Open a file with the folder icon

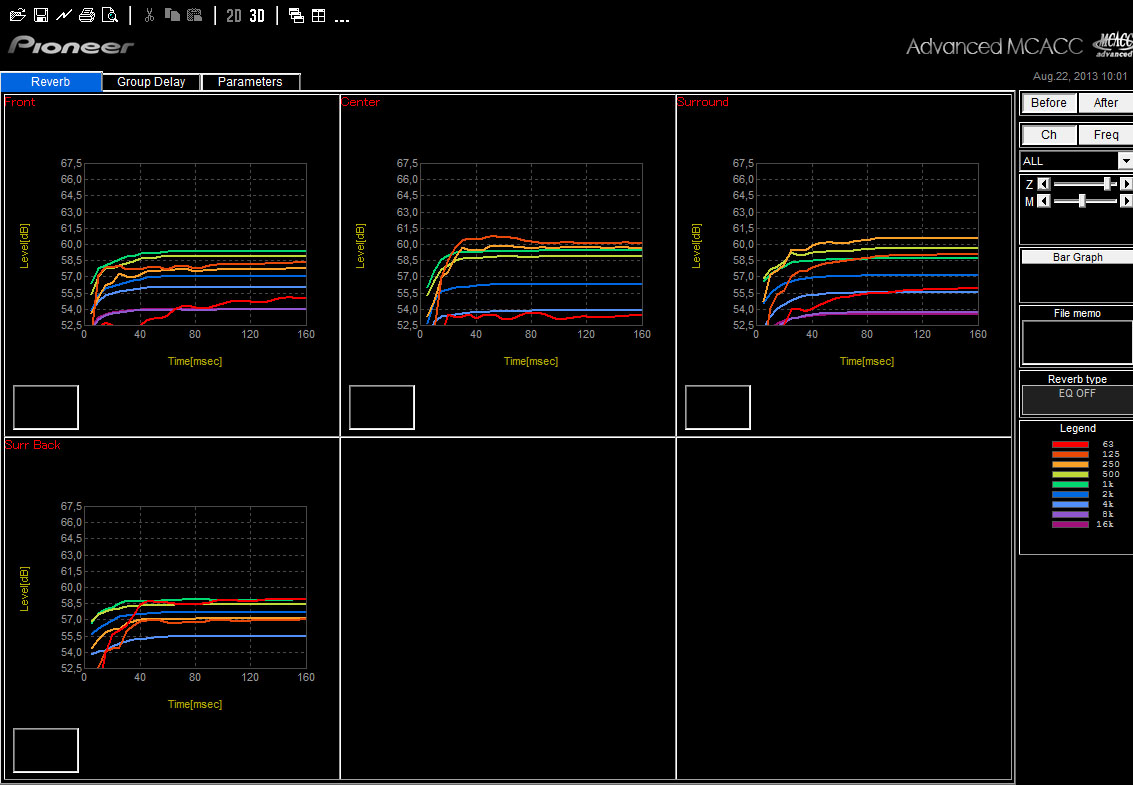[x=17, y=15]
